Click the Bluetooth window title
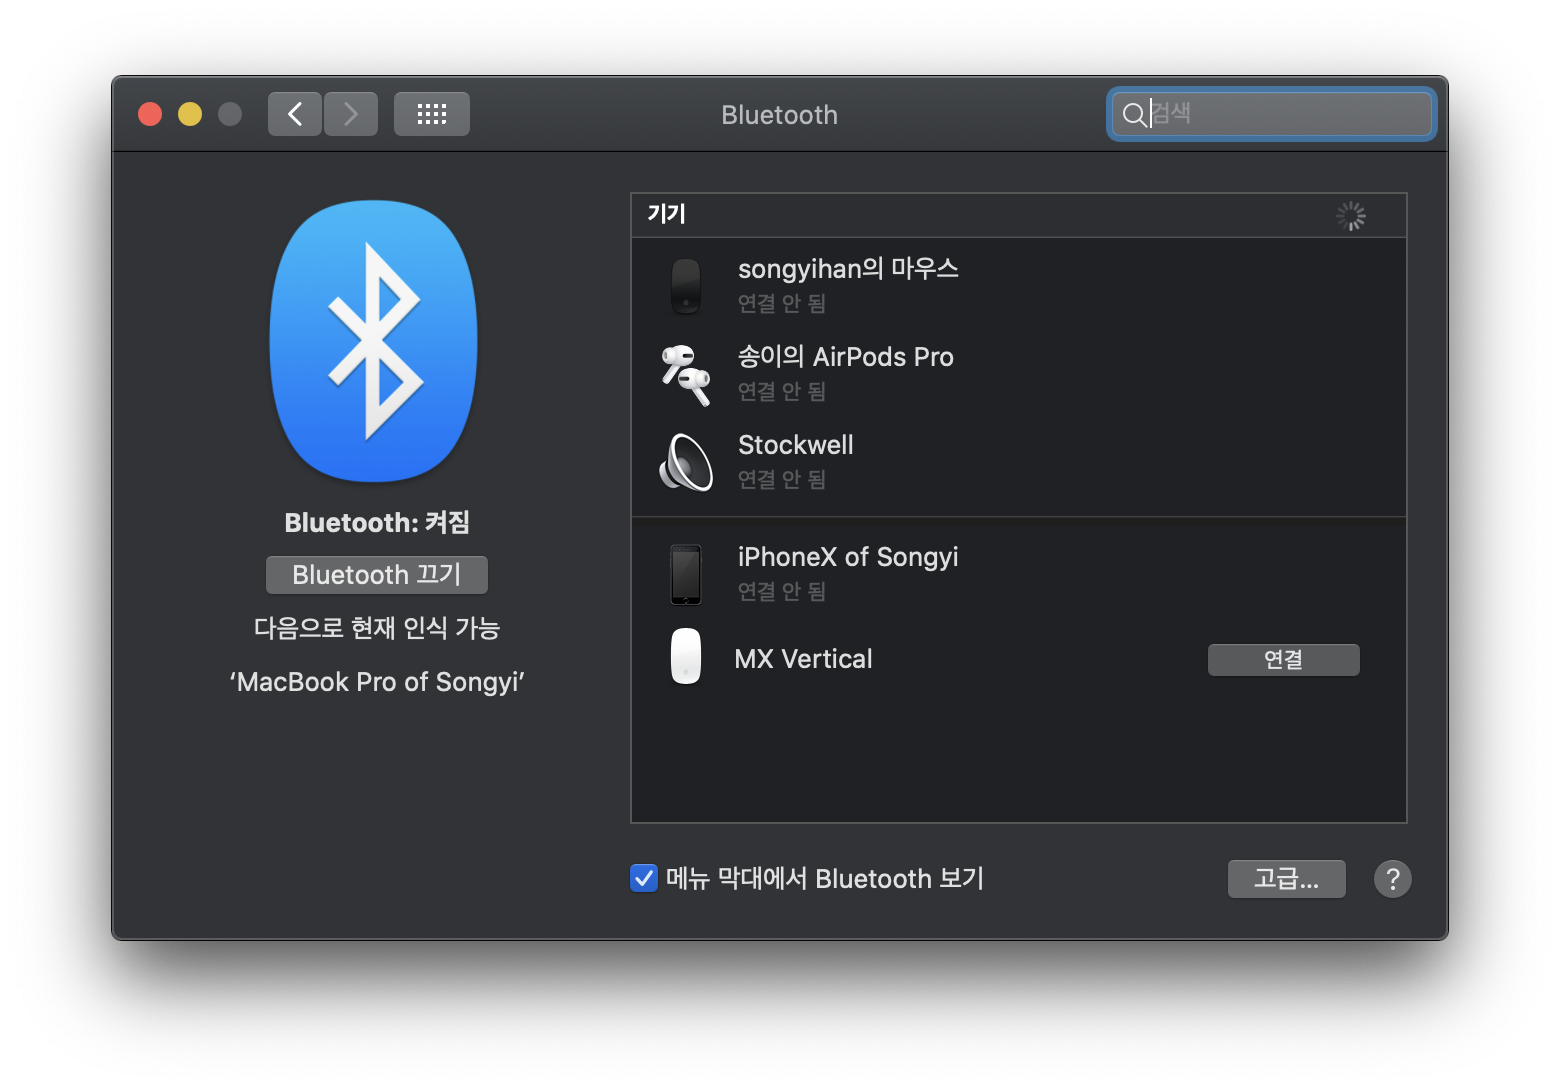This screenshot has height=1088, width=1560. click(780, 115)
